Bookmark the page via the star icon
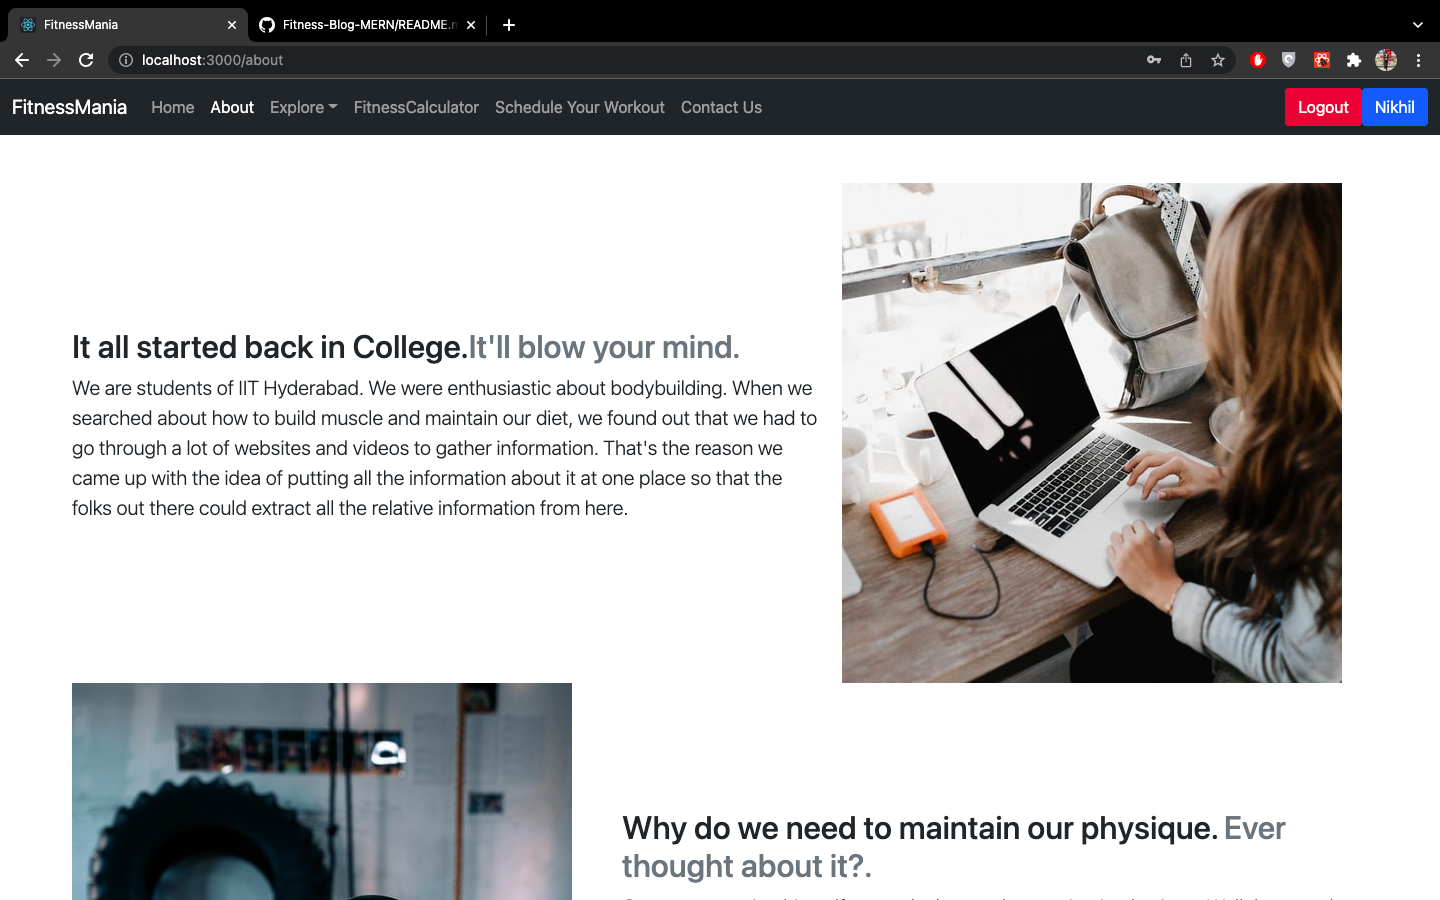The image size is (1440, 900). pyautogui.click(x=1218, y=60)
